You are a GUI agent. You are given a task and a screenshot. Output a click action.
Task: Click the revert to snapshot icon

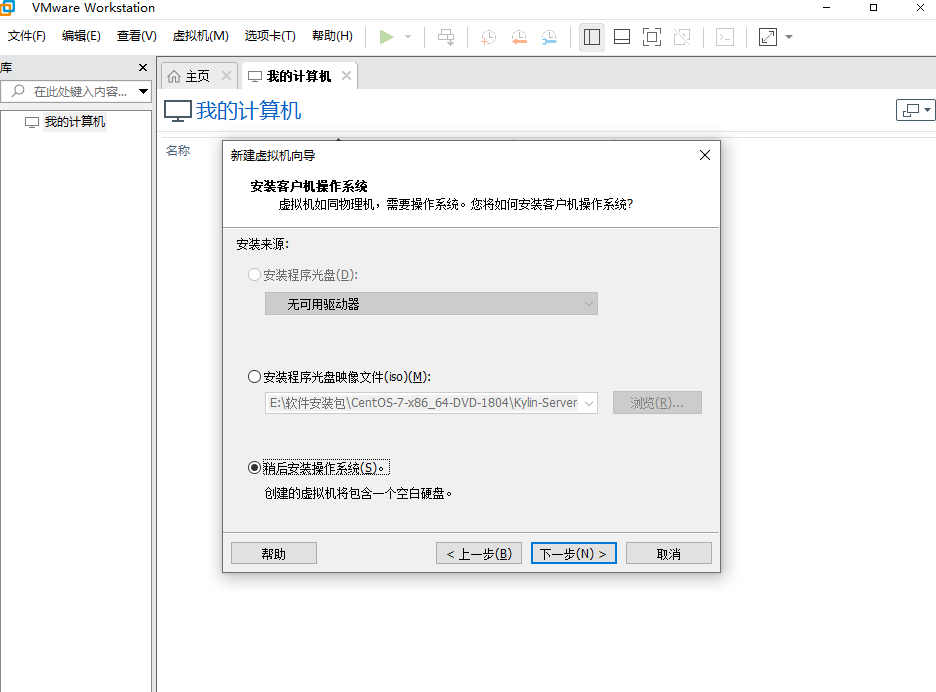click(x=519, y=37)
